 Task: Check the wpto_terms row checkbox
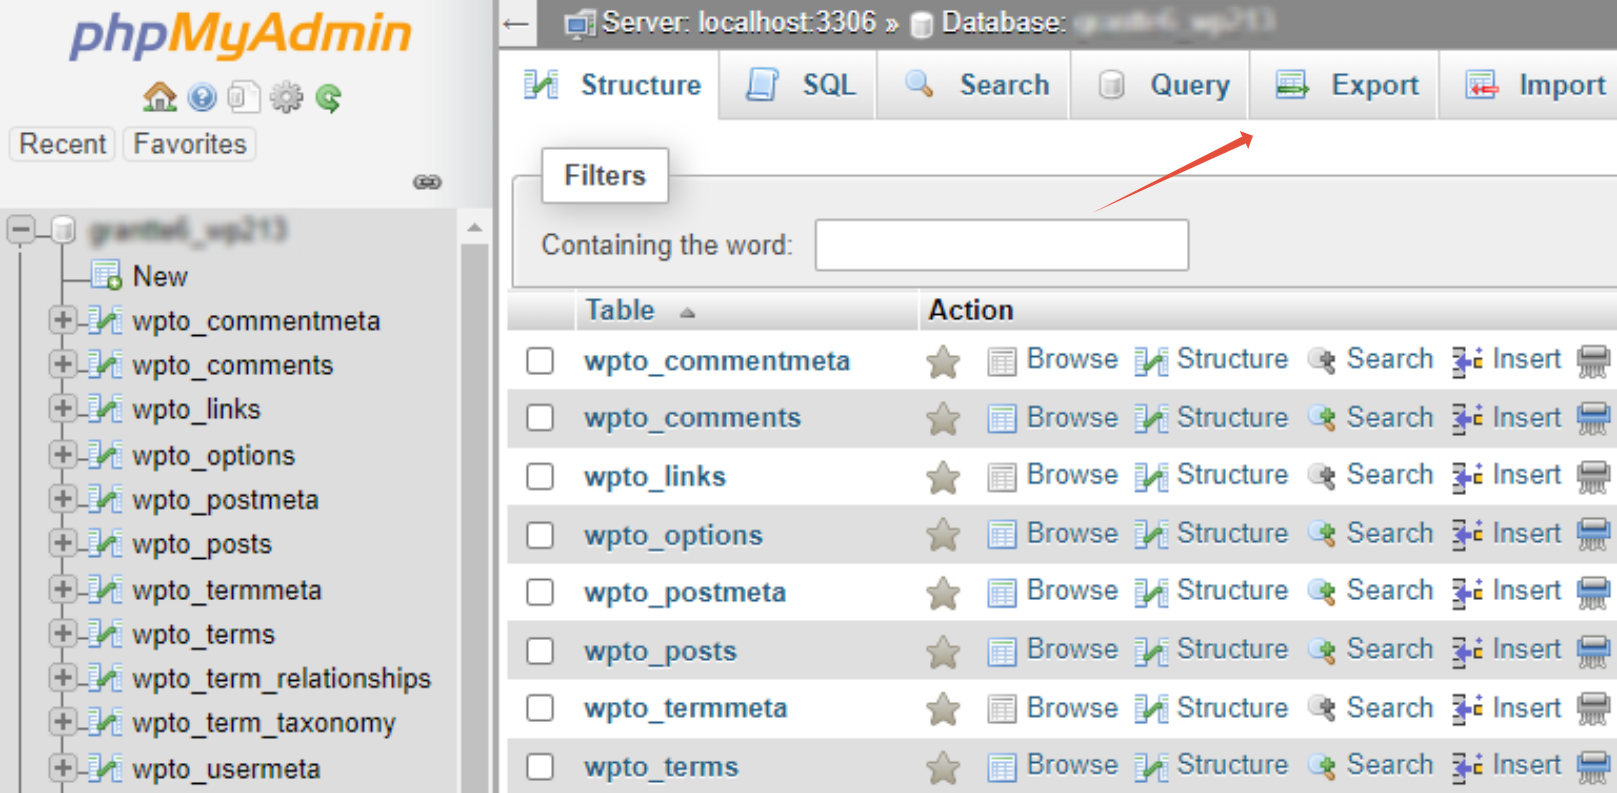pyautogui.click(x=540, y=767)
